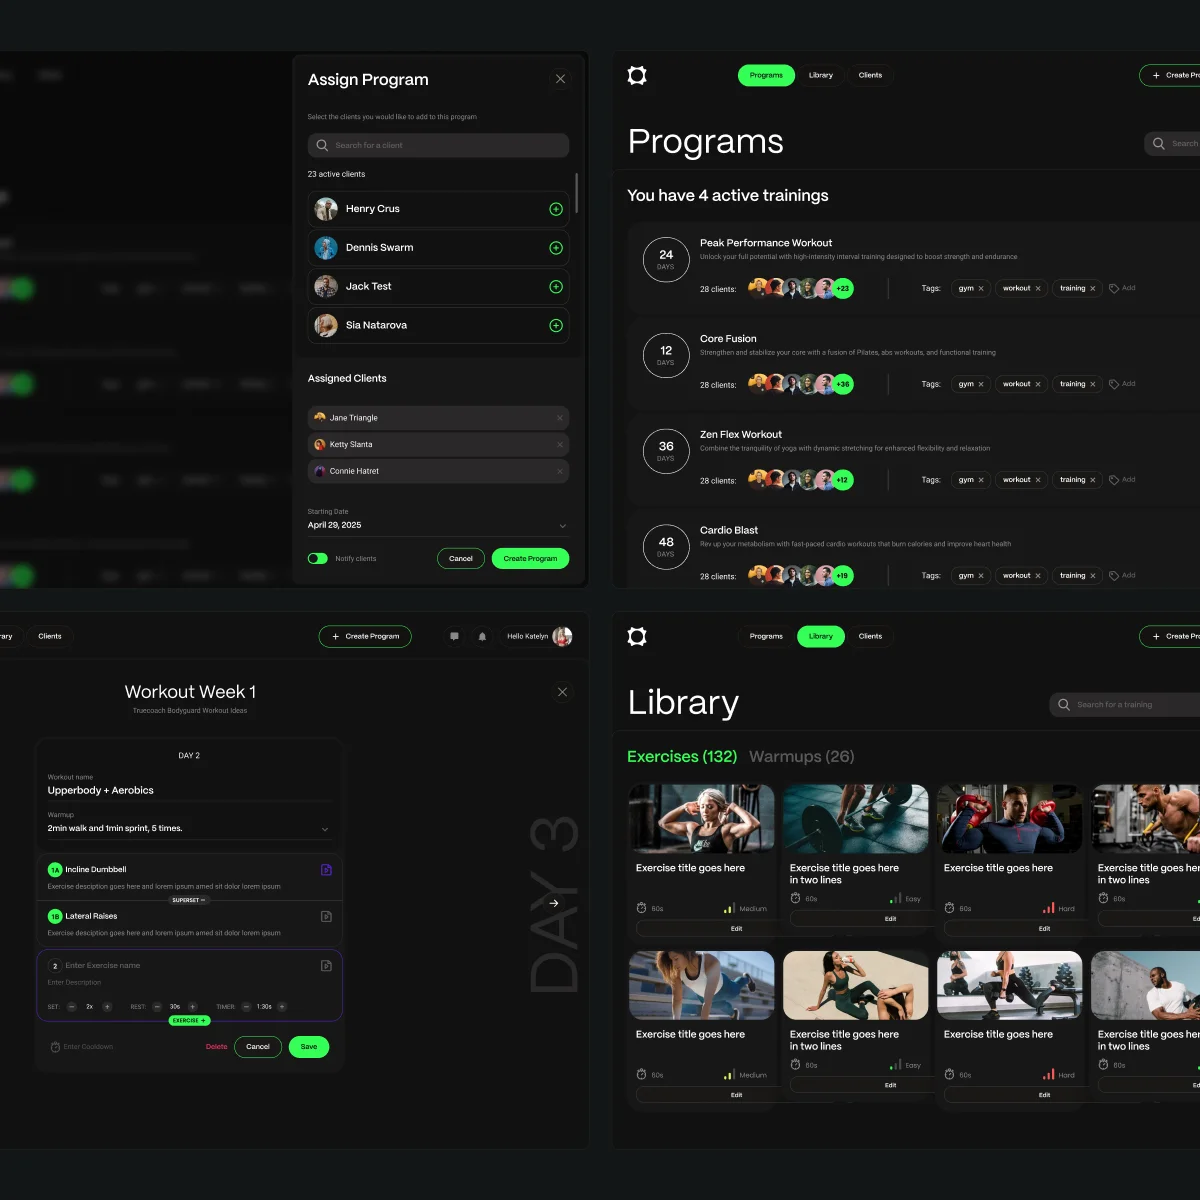
Task: Open the +23 clients badge on Peak Performance
Action: (x=843, y=289)
